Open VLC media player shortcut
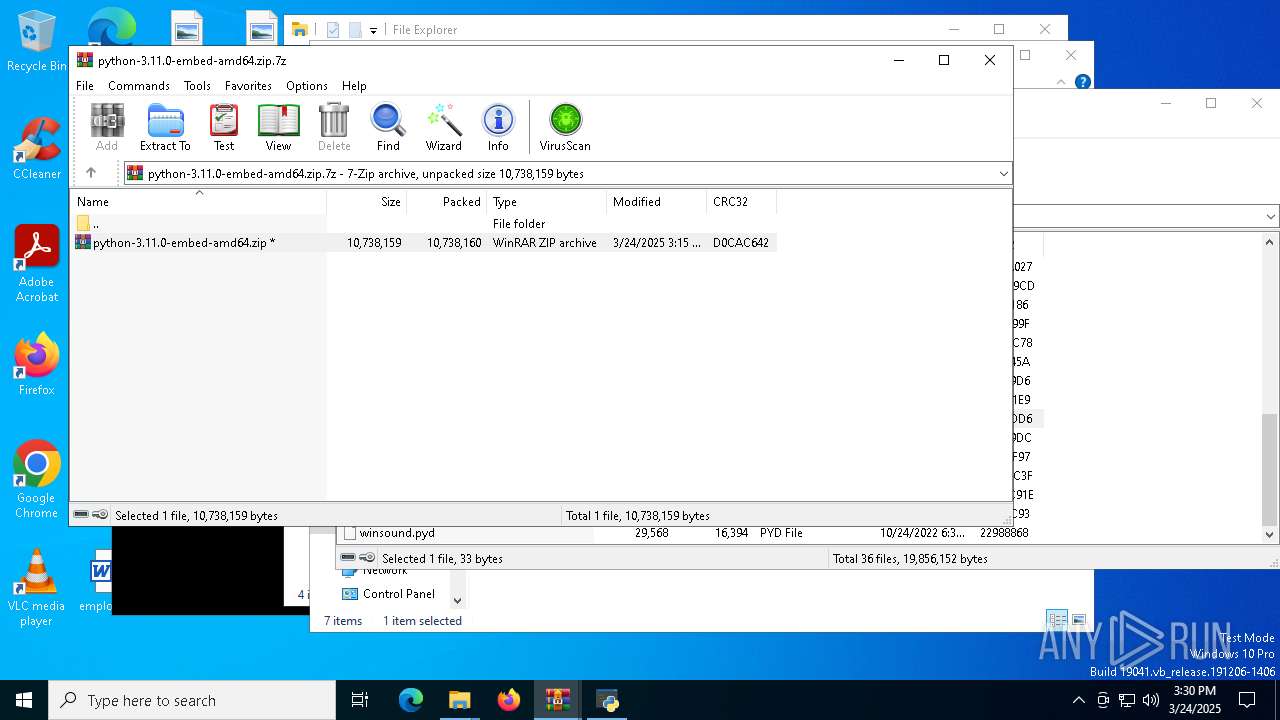1280x720 pixels. [37, 588]
